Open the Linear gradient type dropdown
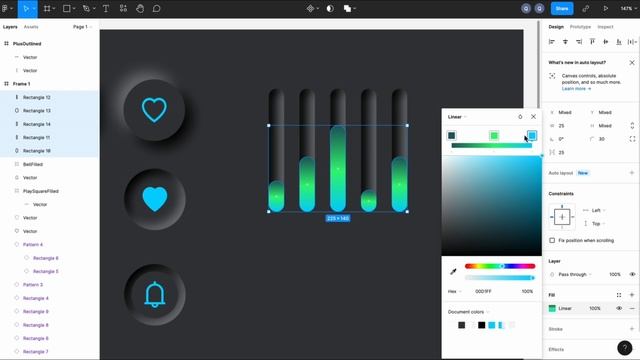The image size is (640, 360). pos(457,117)
